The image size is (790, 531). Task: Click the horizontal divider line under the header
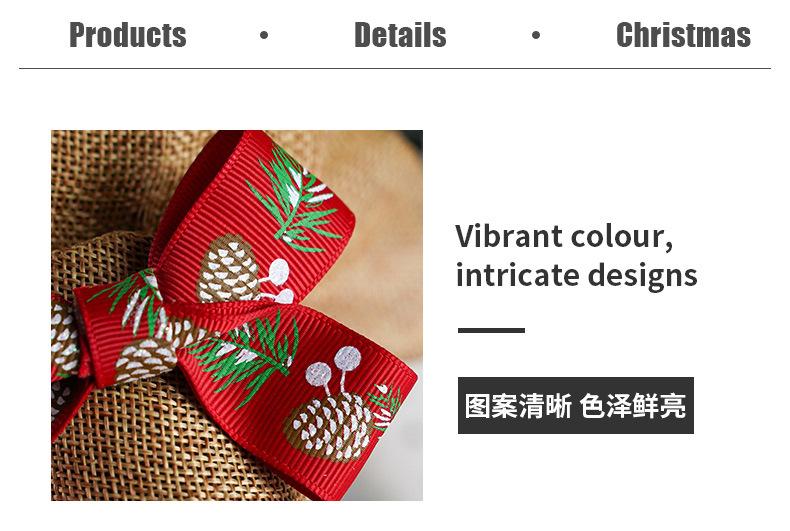coord(395,68)
